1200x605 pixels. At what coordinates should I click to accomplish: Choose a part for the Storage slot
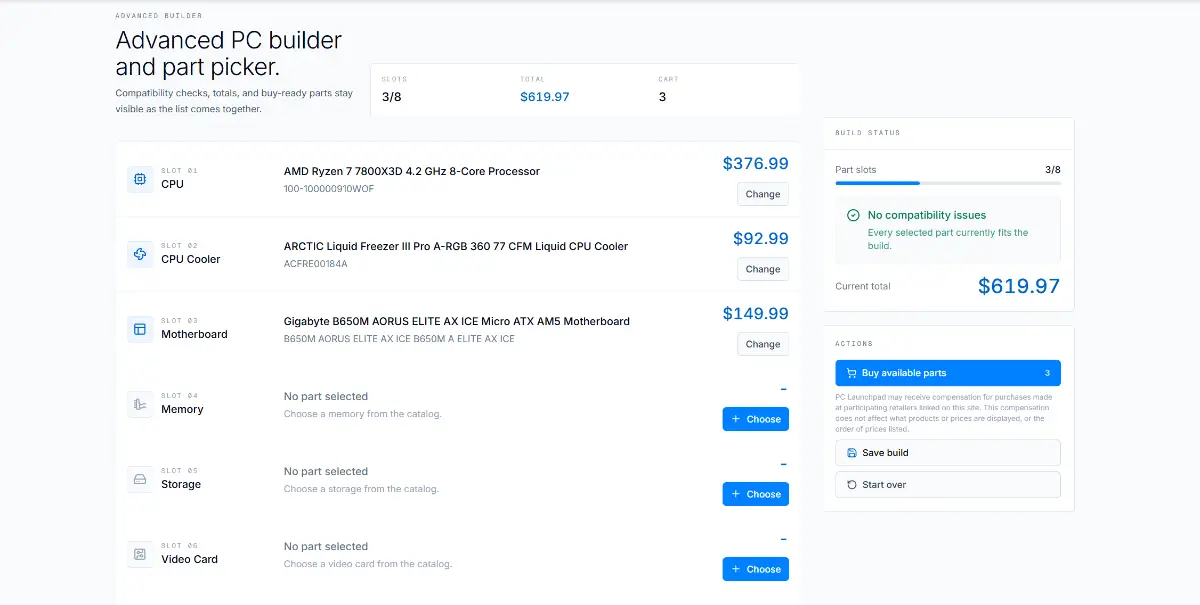tap(756, 494)
